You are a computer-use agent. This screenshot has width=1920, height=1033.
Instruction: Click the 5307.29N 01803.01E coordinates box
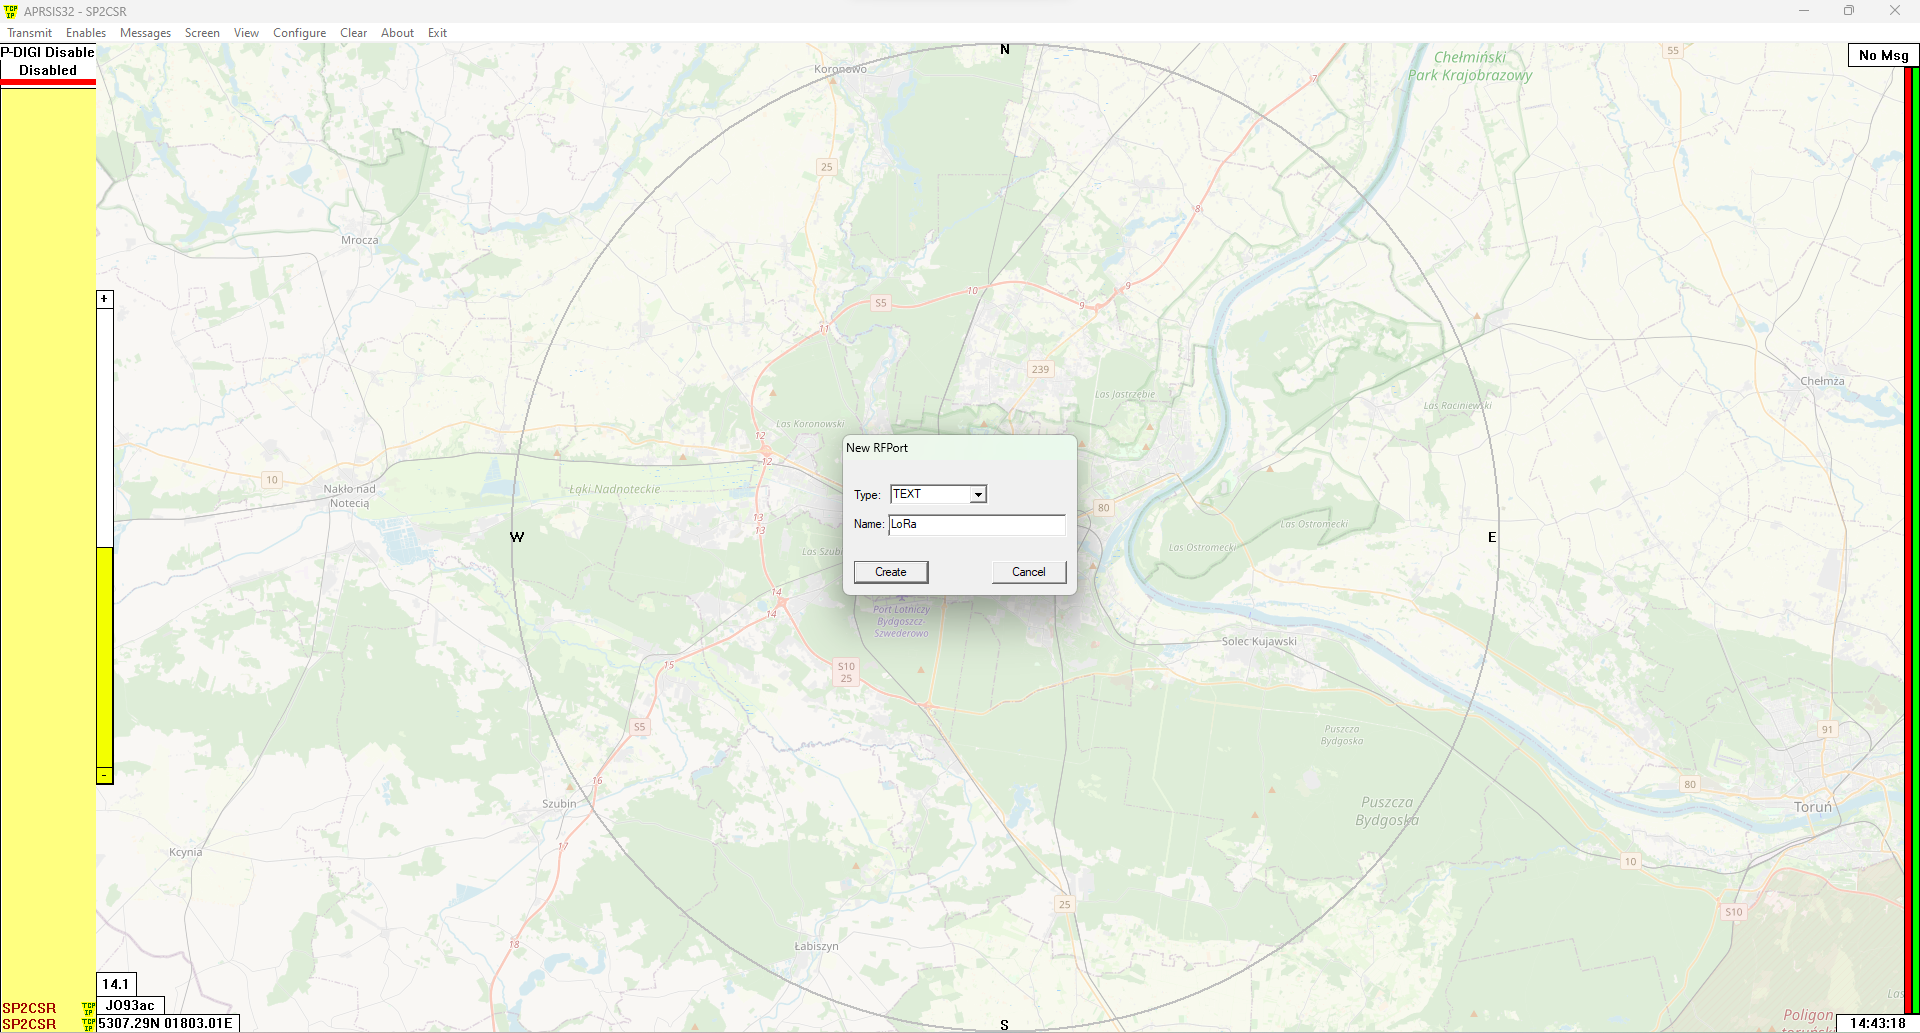point(166,1024)
